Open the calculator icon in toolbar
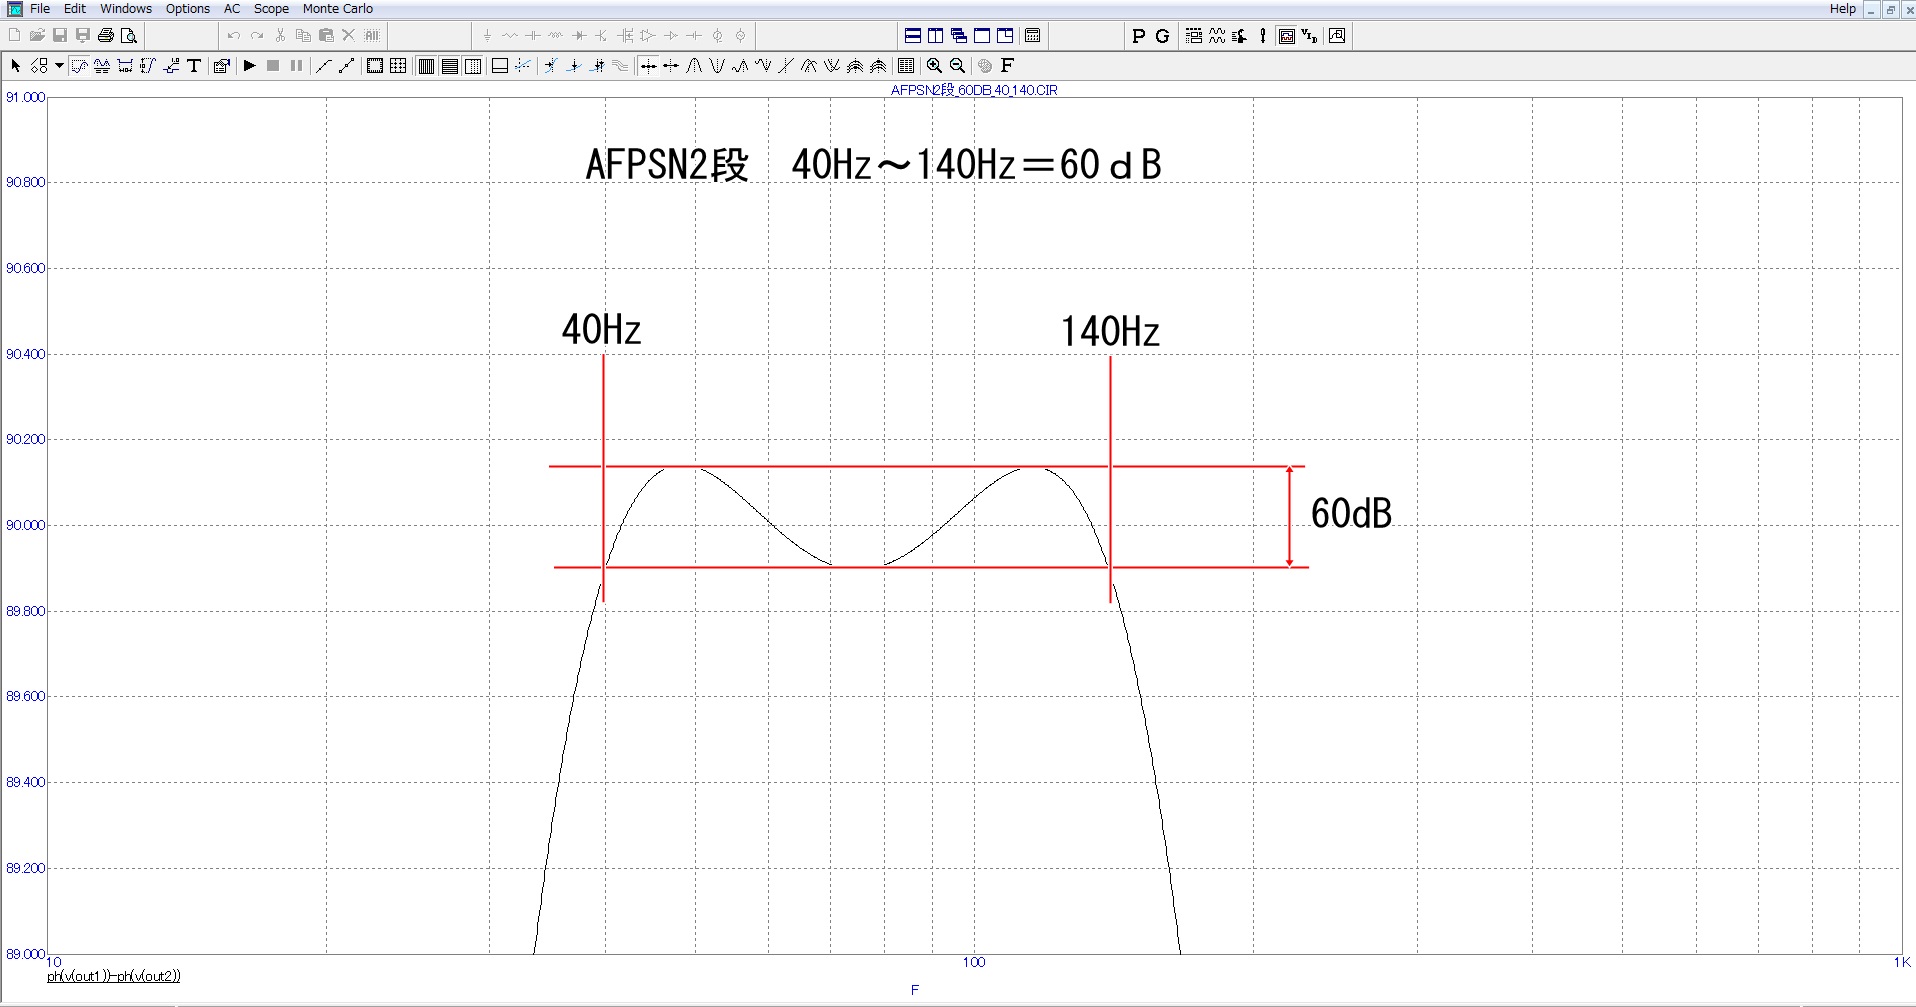Screen dimensions: 1916x1007 point(1033,36)
